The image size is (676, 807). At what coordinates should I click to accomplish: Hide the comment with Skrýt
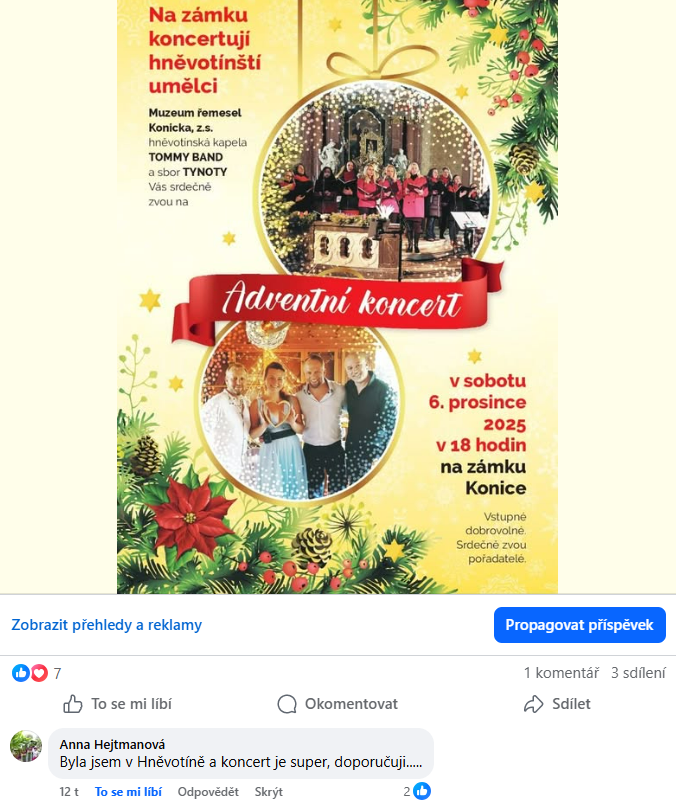click(x=268, y=792)
